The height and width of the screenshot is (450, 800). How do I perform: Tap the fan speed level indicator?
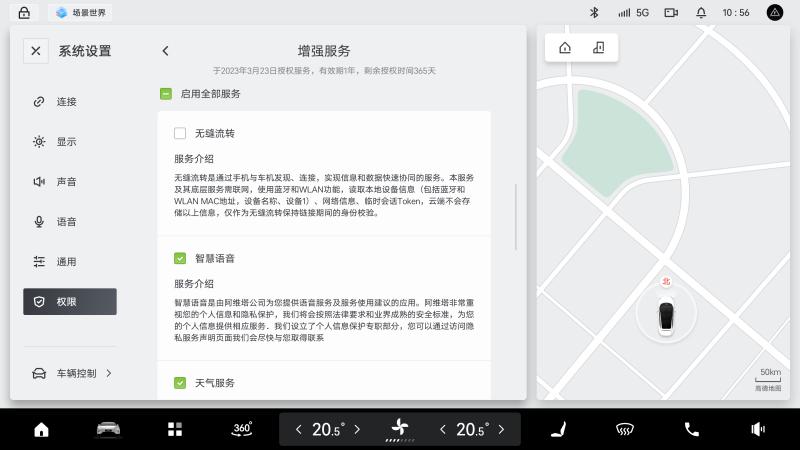coord(400,440)
